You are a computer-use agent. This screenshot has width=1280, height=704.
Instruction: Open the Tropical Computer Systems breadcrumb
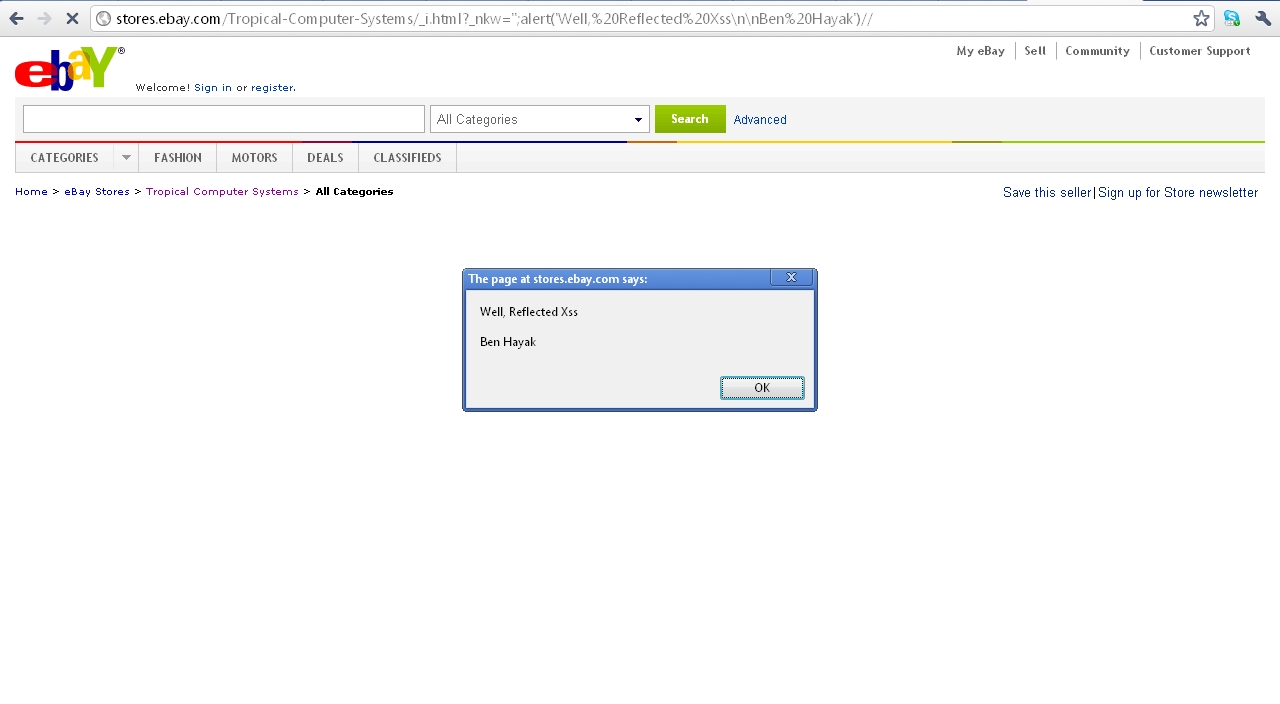[x=222, y=191]
